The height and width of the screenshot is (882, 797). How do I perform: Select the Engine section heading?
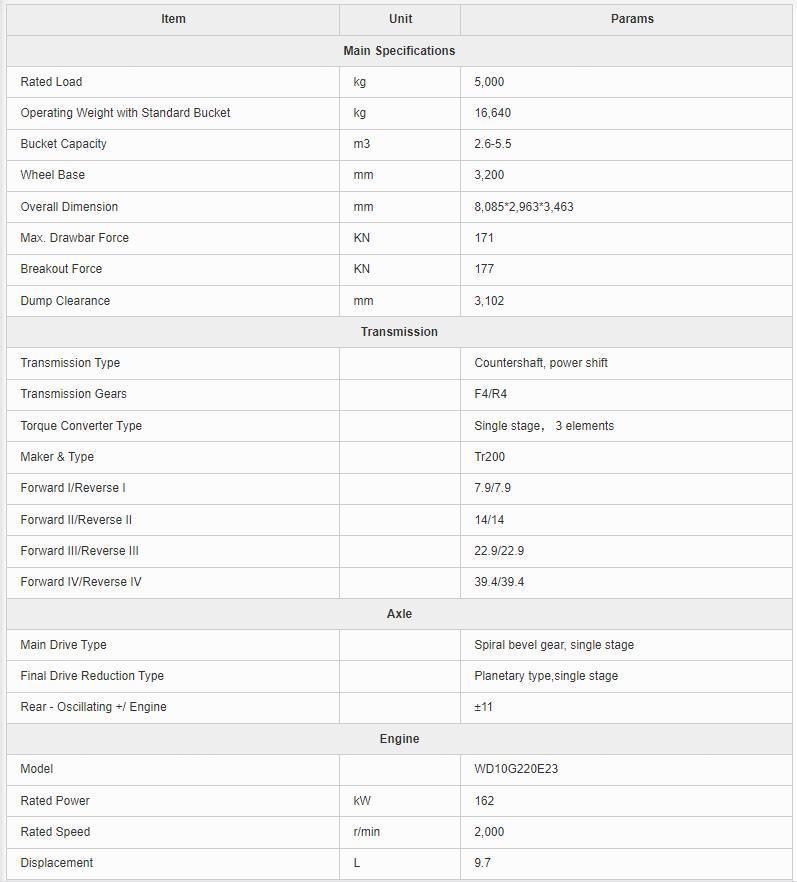tap(399, 739)
